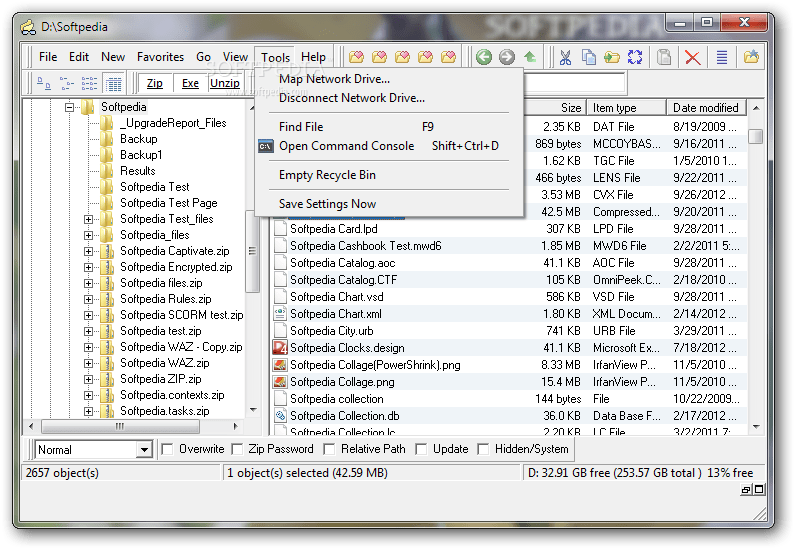Image resolution: width=795 pixels, height=549 pixels.
Task: Switch to details view
Action: click(x=113, y=83)
